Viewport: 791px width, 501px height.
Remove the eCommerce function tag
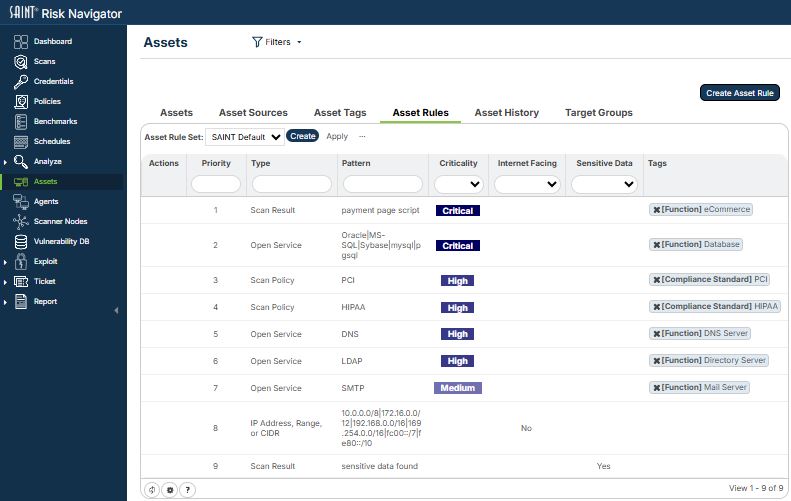click(656, 209)
